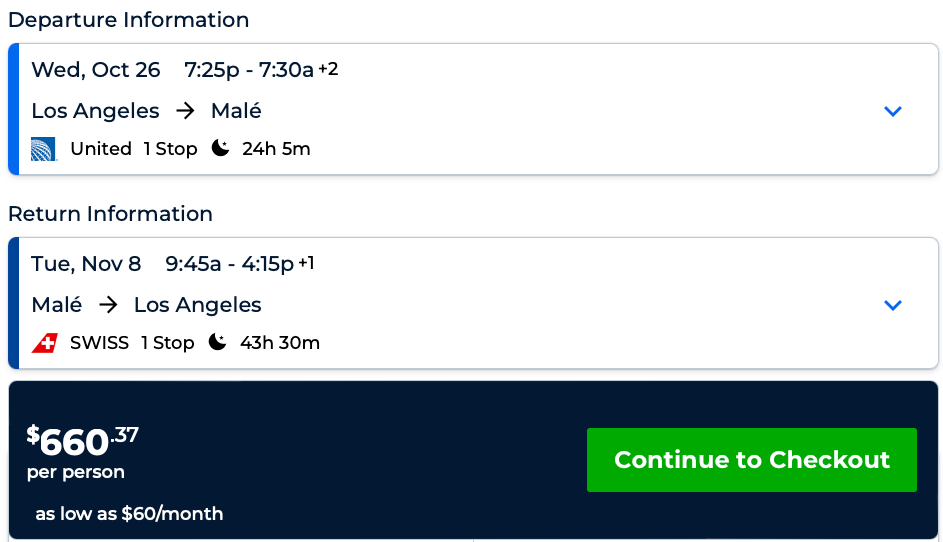The width and height of the screenshot is (943, 542).
Task: Click the 7:25p - 7:30a departure times
Action: point(249,70)
